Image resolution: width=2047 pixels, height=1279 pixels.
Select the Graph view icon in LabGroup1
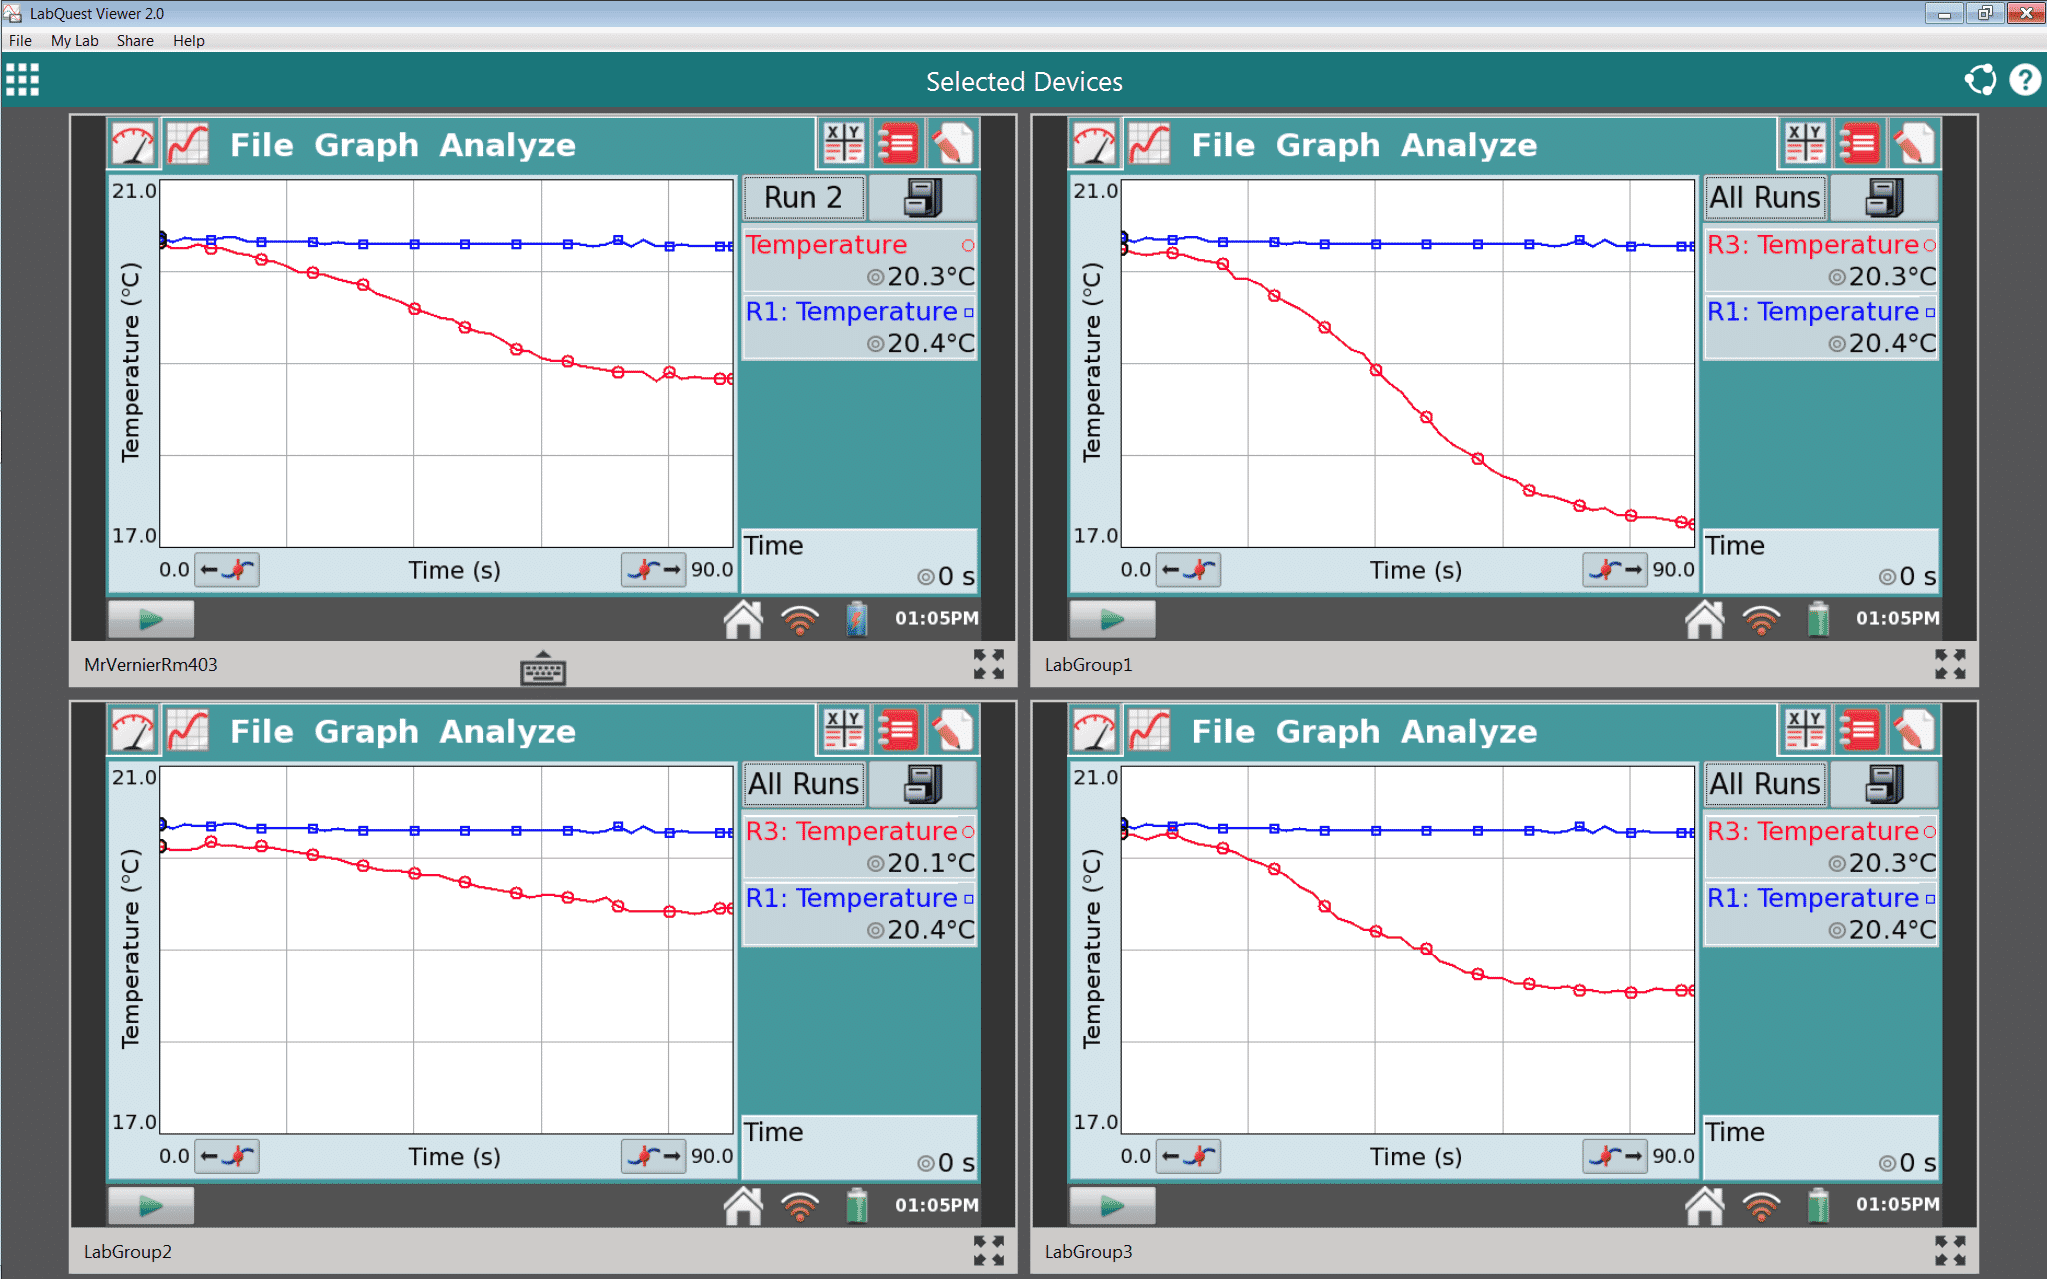click(1148, 143)
